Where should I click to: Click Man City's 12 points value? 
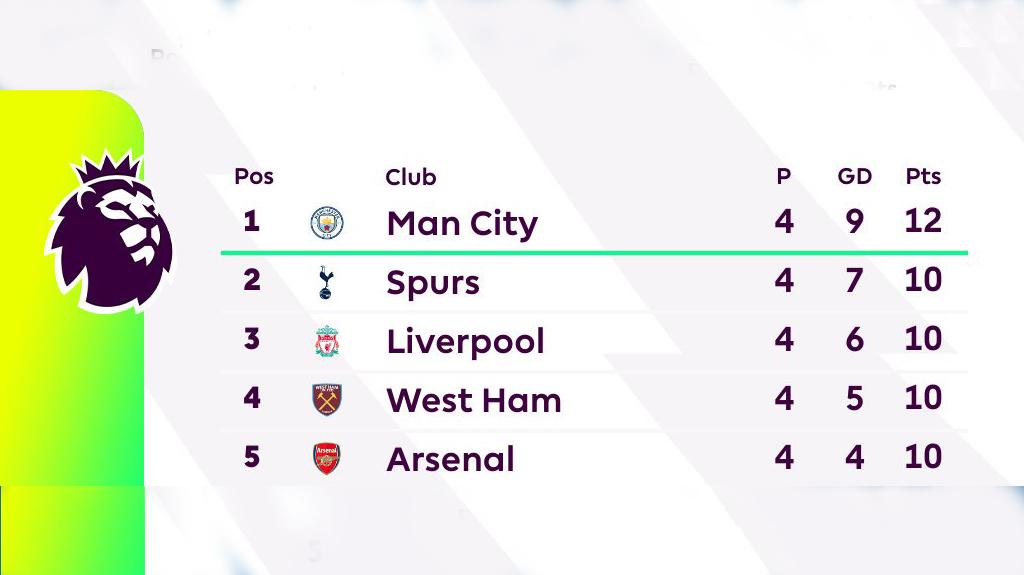pos(922,221)
